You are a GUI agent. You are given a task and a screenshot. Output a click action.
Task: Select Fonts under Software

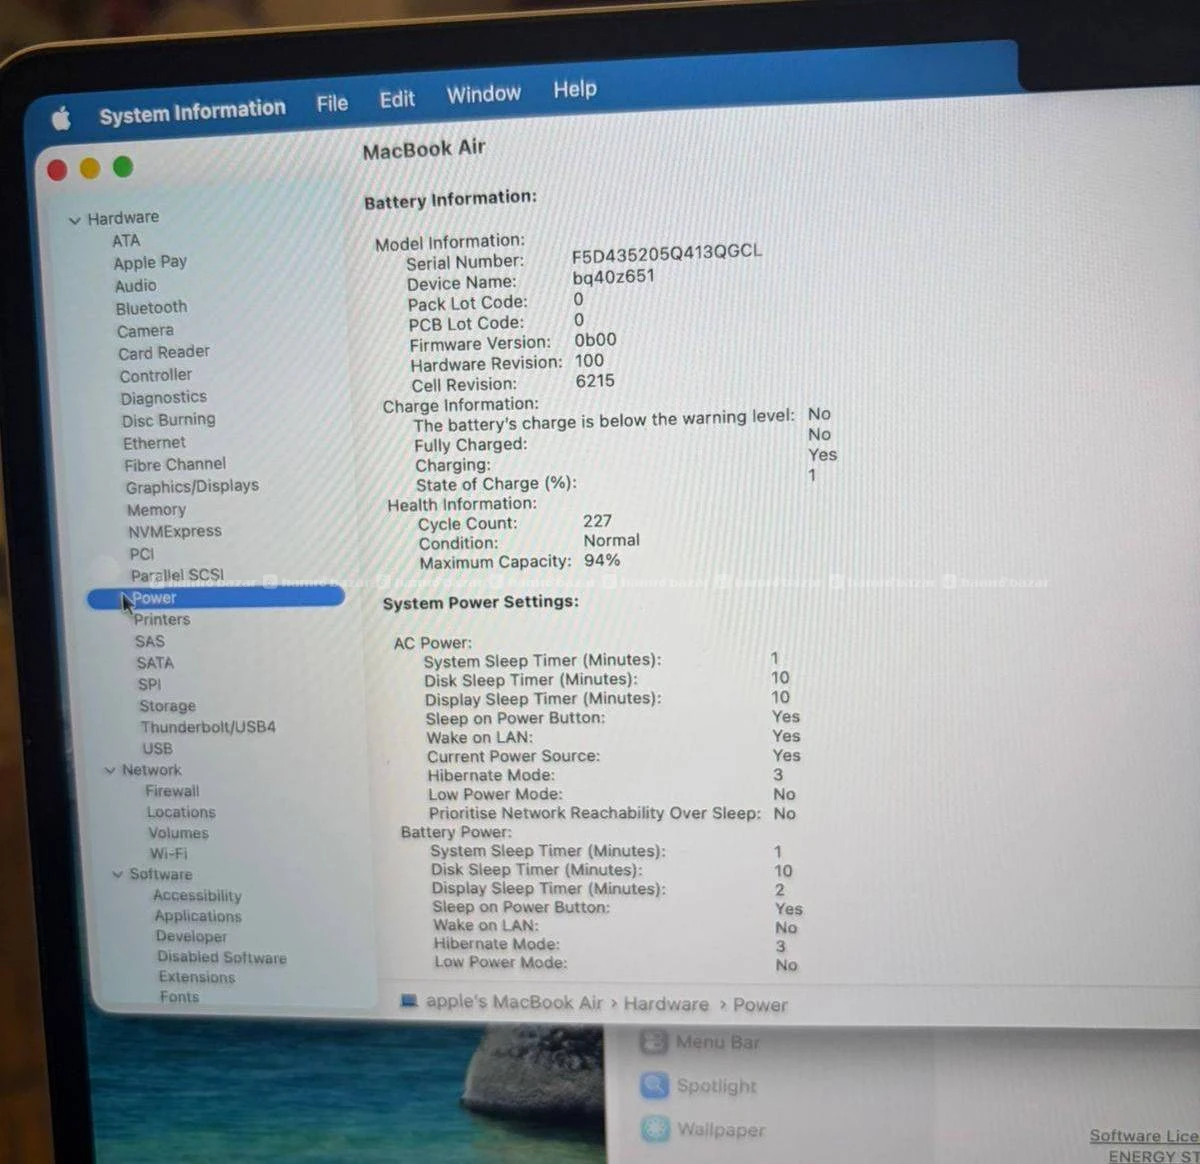pyautogui.click(x=179, y=997)
